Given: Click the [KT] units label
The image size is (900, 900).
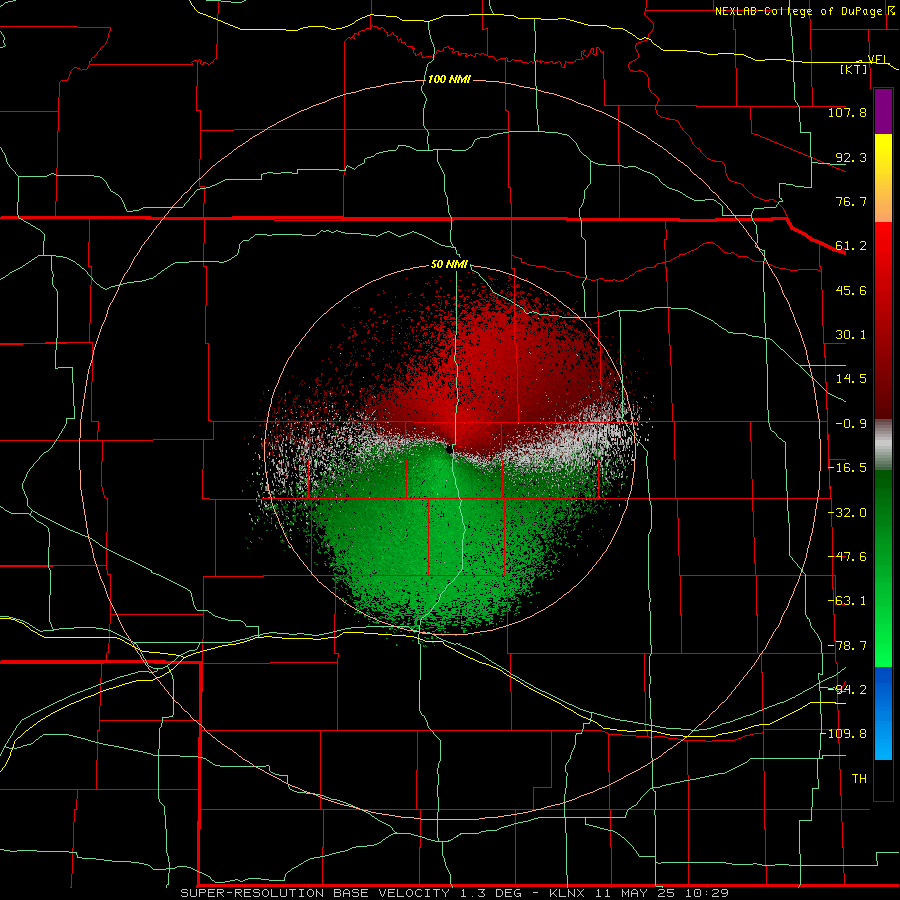Looking at the screenshot, I should (x=854, y=69).
